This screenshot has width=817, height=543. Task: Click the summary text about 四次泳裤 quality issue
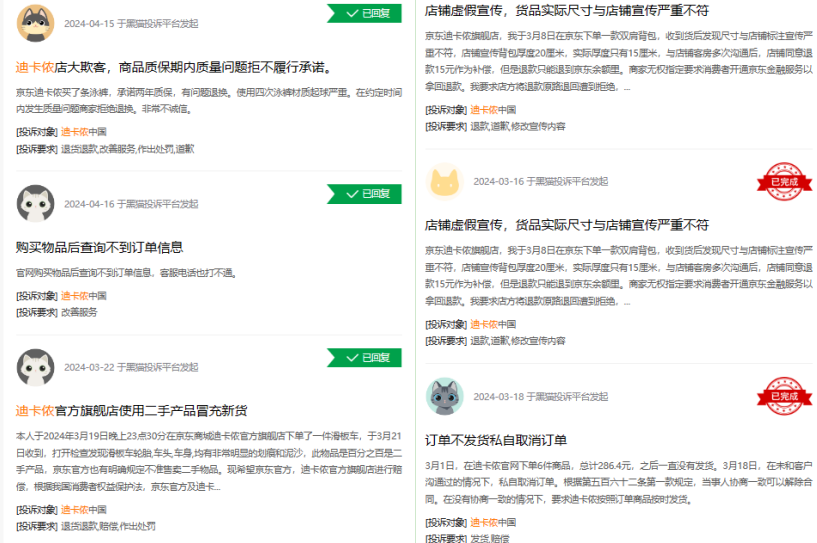[208, 101]
